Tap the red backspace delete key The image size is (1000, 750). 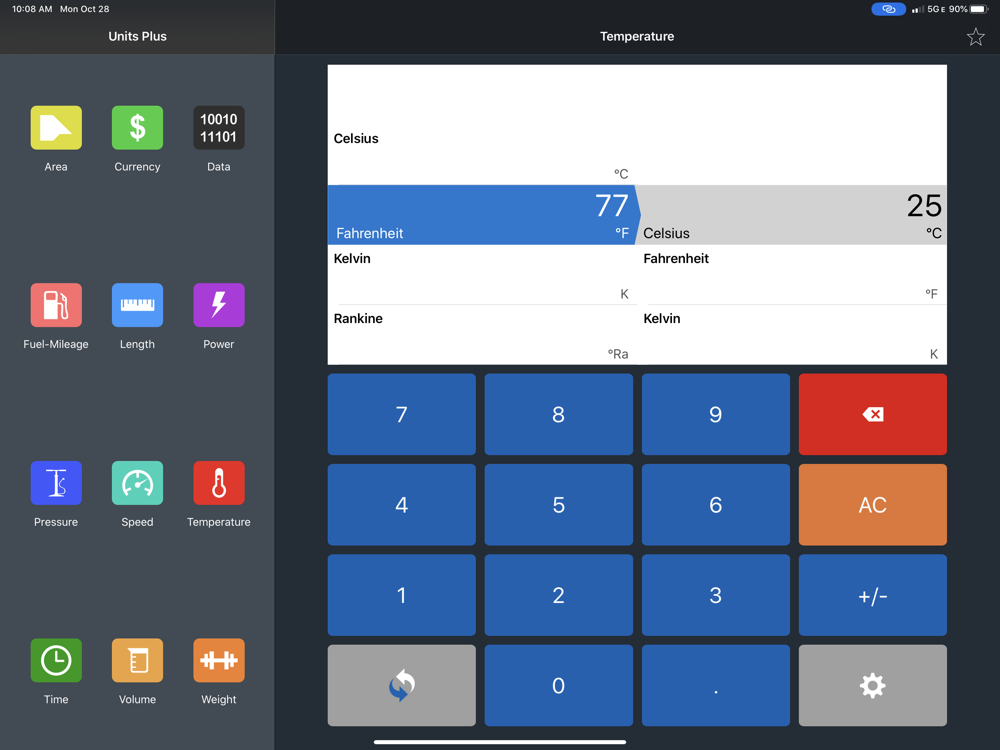(872, 415)
